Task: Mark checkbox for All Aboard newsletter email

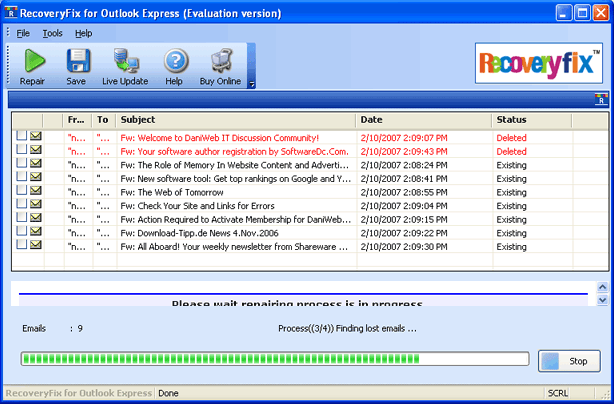Action: tap(22, 244)
